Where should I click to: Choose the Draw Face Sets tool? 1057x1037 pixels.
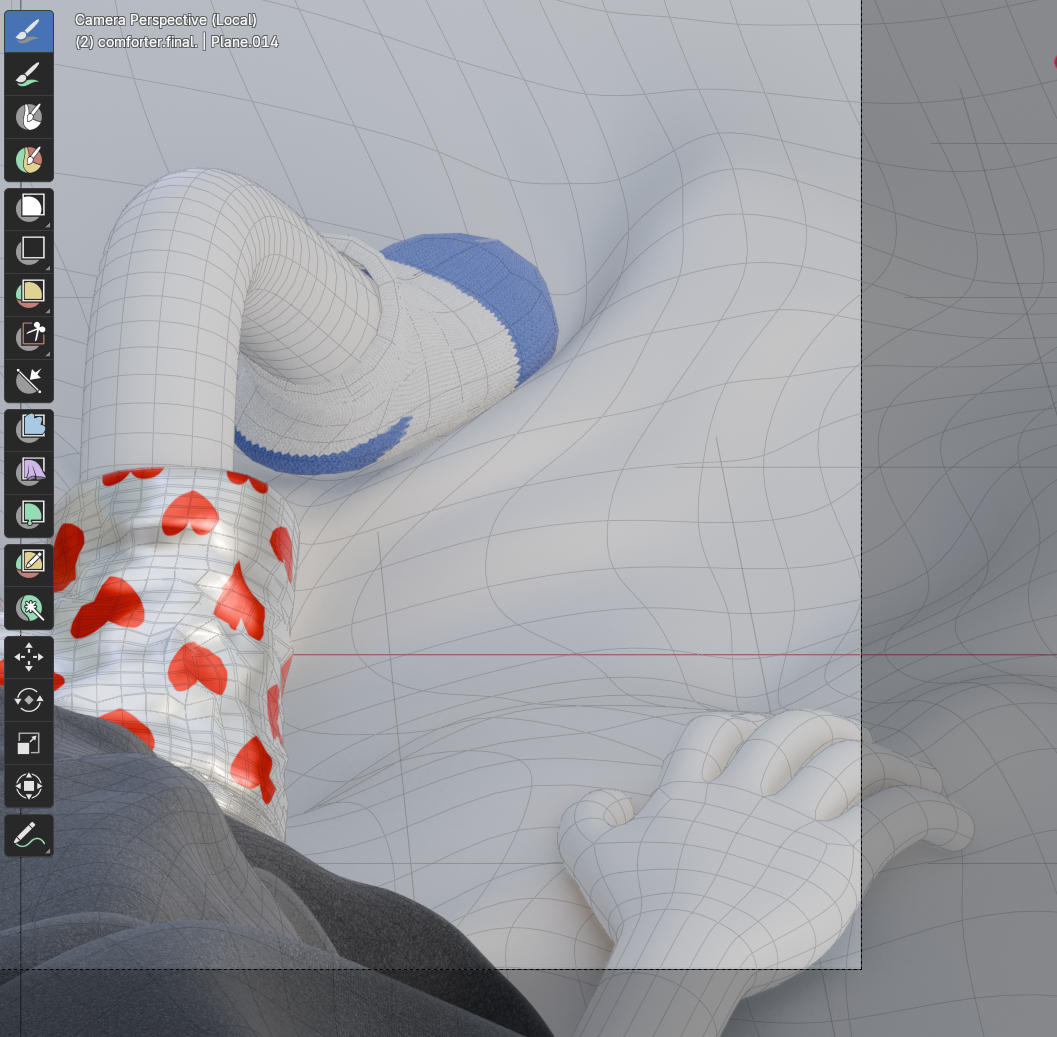pyautogui.click(x=29, y=159)
